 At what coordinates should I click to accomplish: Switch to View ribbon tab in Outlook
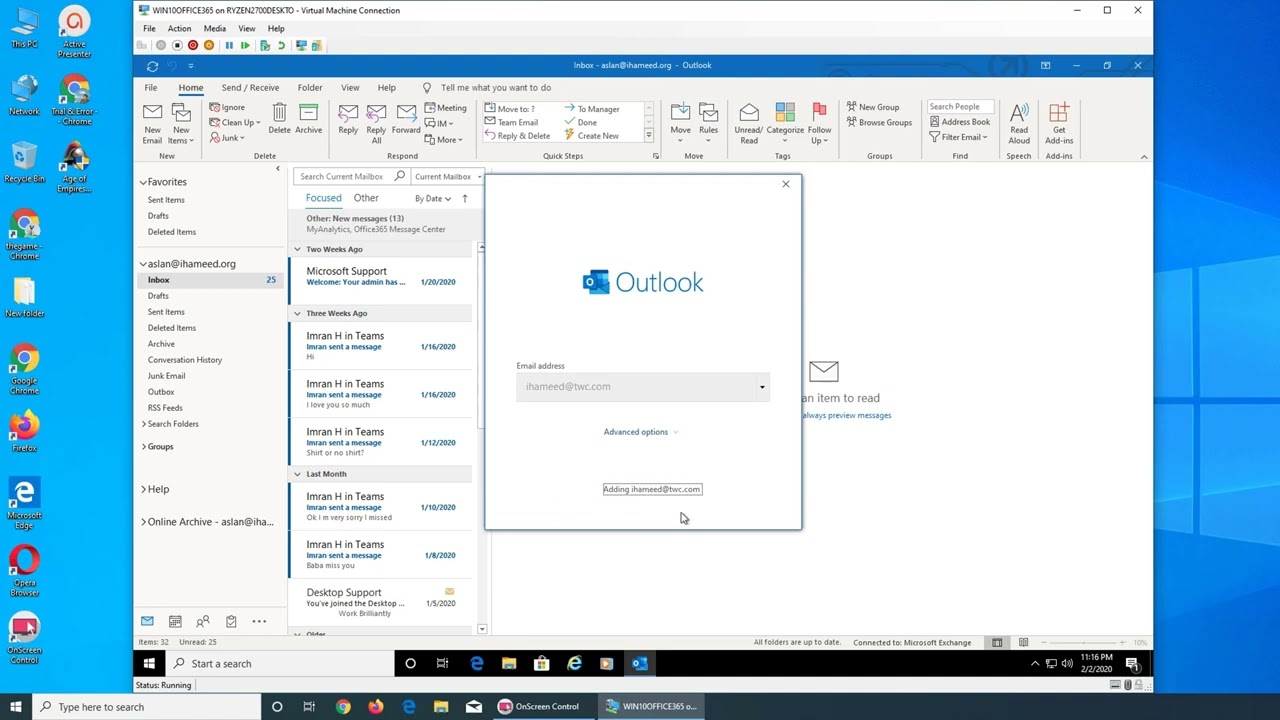350,88
